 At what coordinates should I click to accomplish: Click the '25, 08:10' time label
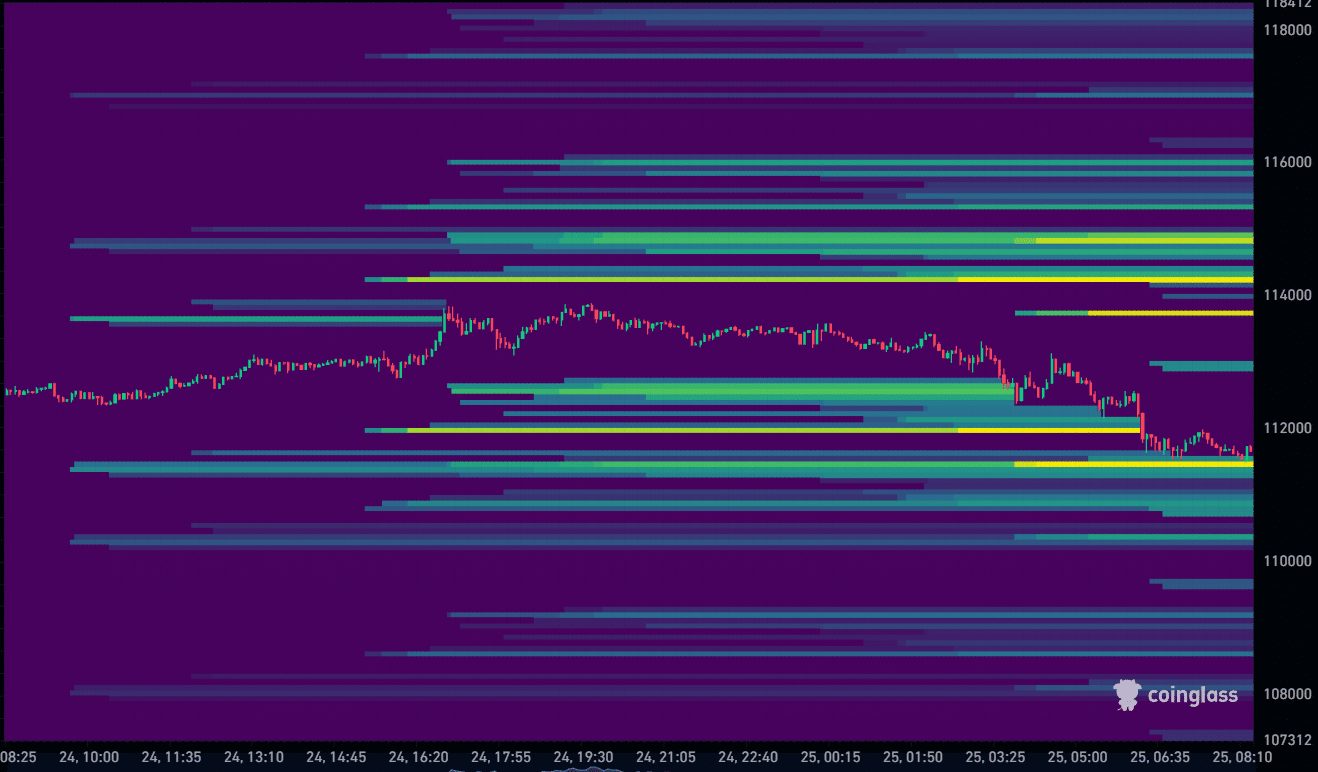pos(1243,757)
